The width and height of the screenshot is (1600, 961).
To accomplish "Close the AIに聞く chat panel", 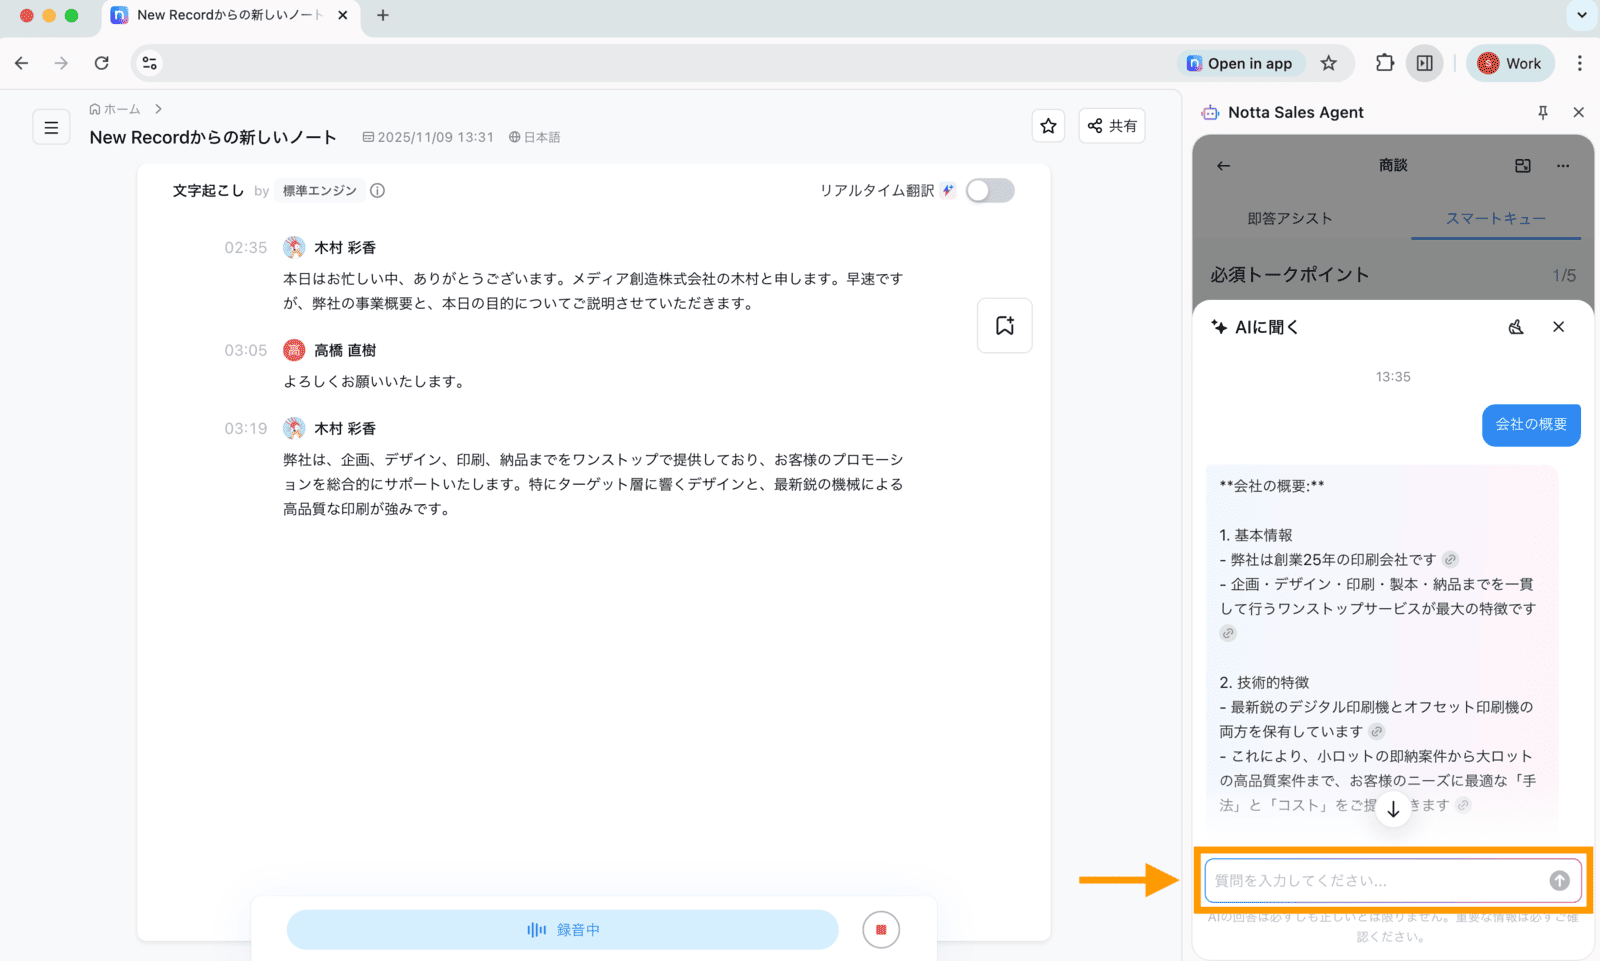I will tap(1559, 327).
